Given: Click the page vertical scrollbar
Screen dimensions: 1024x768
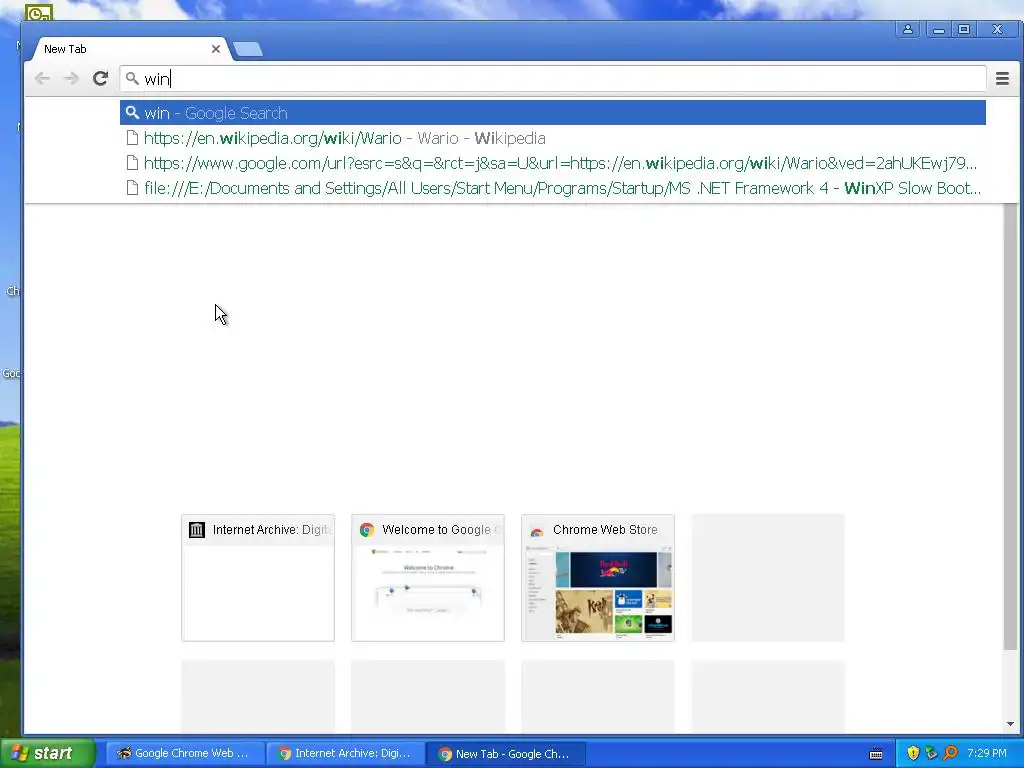Looking at the screenshot, I should 1010,428.
